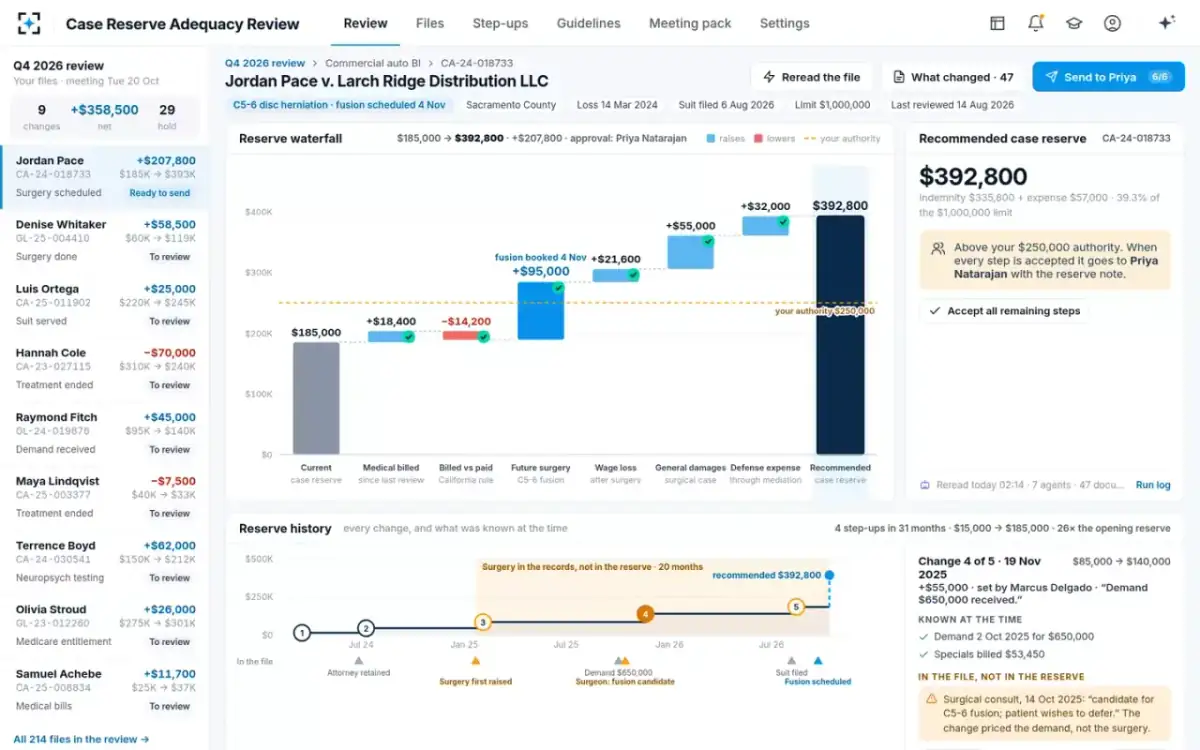Open the Meeting pack tab

tap(690, 23)
